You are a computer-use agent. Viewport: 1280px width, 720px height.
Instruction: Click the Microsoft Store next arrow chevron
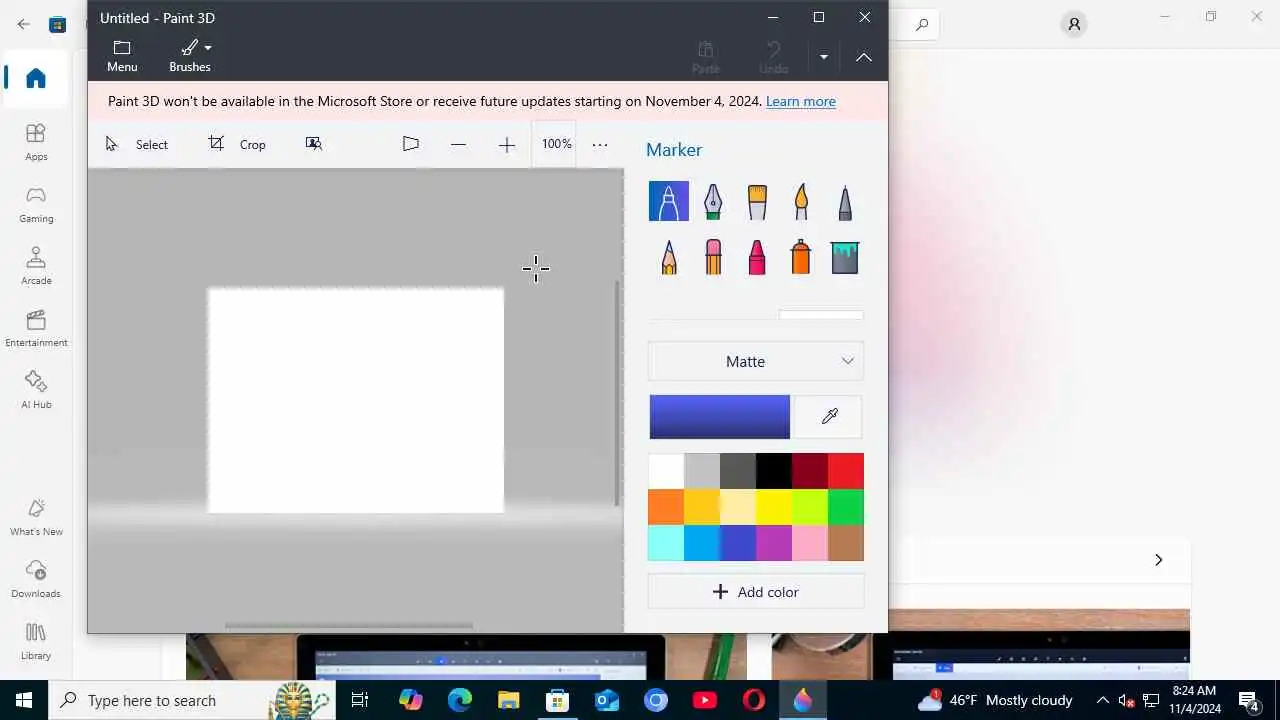[x=1158, y=560]
